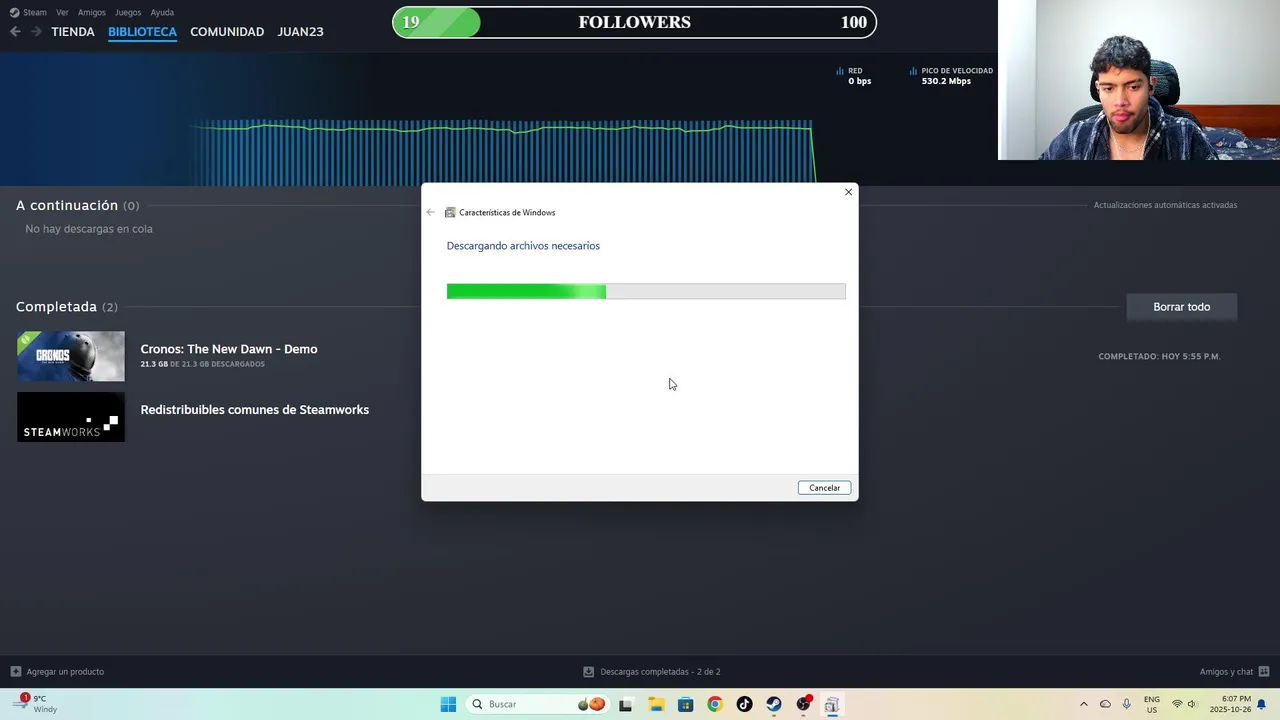Screen dimensions: 1280x720
Task: Open Task View in the taskbar
Action: pos(626,704)
